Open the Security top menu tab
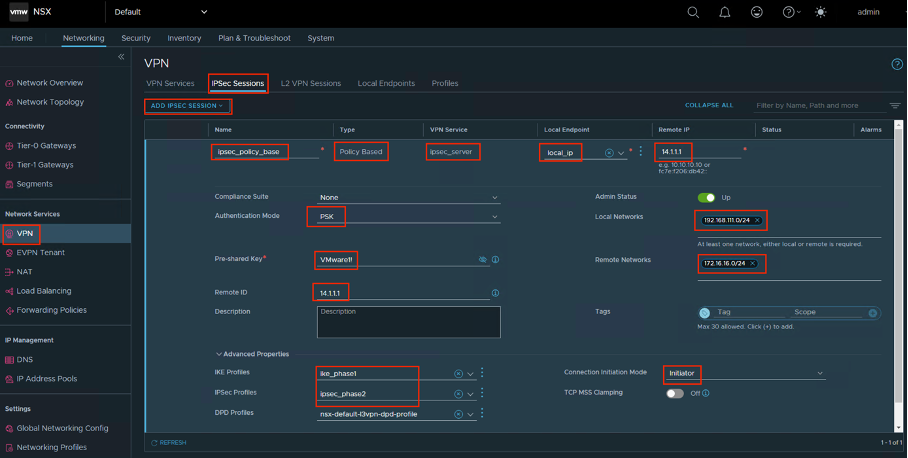Screen dimensions: 908x458 tap(136, 38)
